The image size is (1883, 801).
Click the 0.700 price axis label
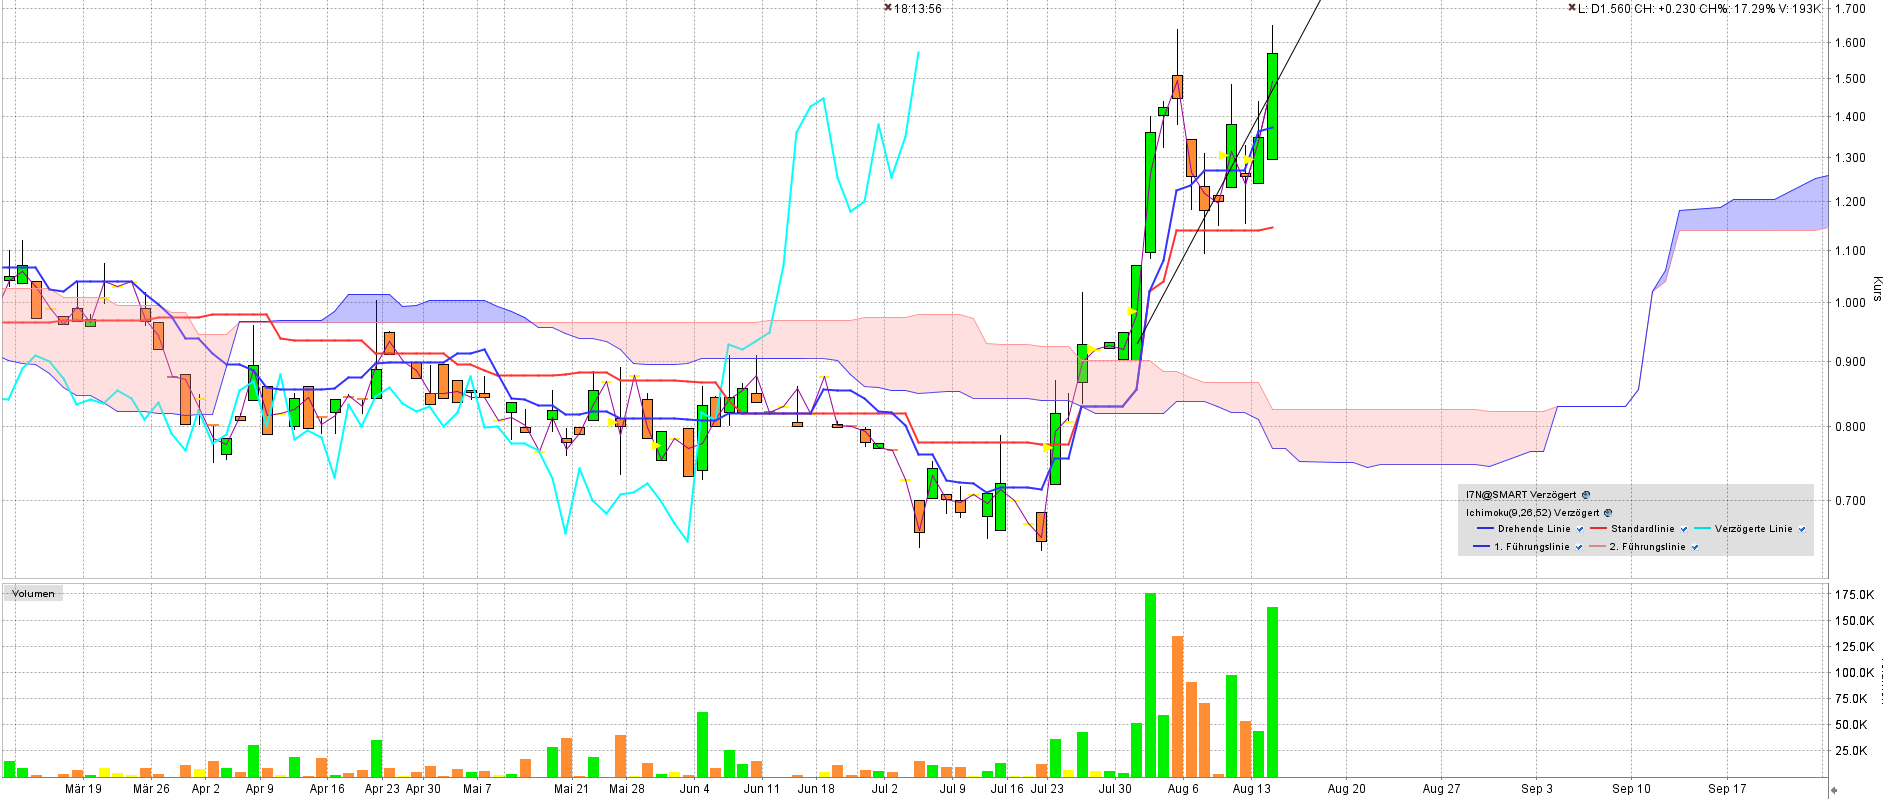(1850, 501)
